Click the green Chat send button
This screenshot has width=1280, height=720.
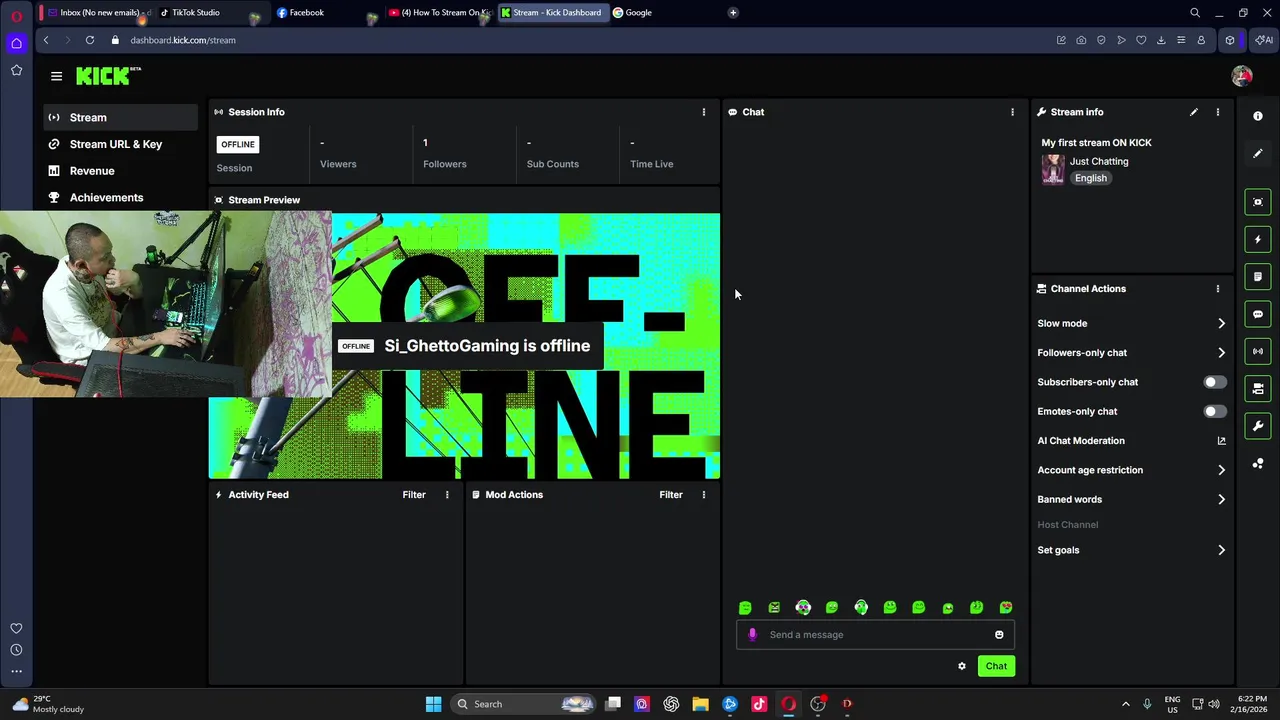(996, 666)
